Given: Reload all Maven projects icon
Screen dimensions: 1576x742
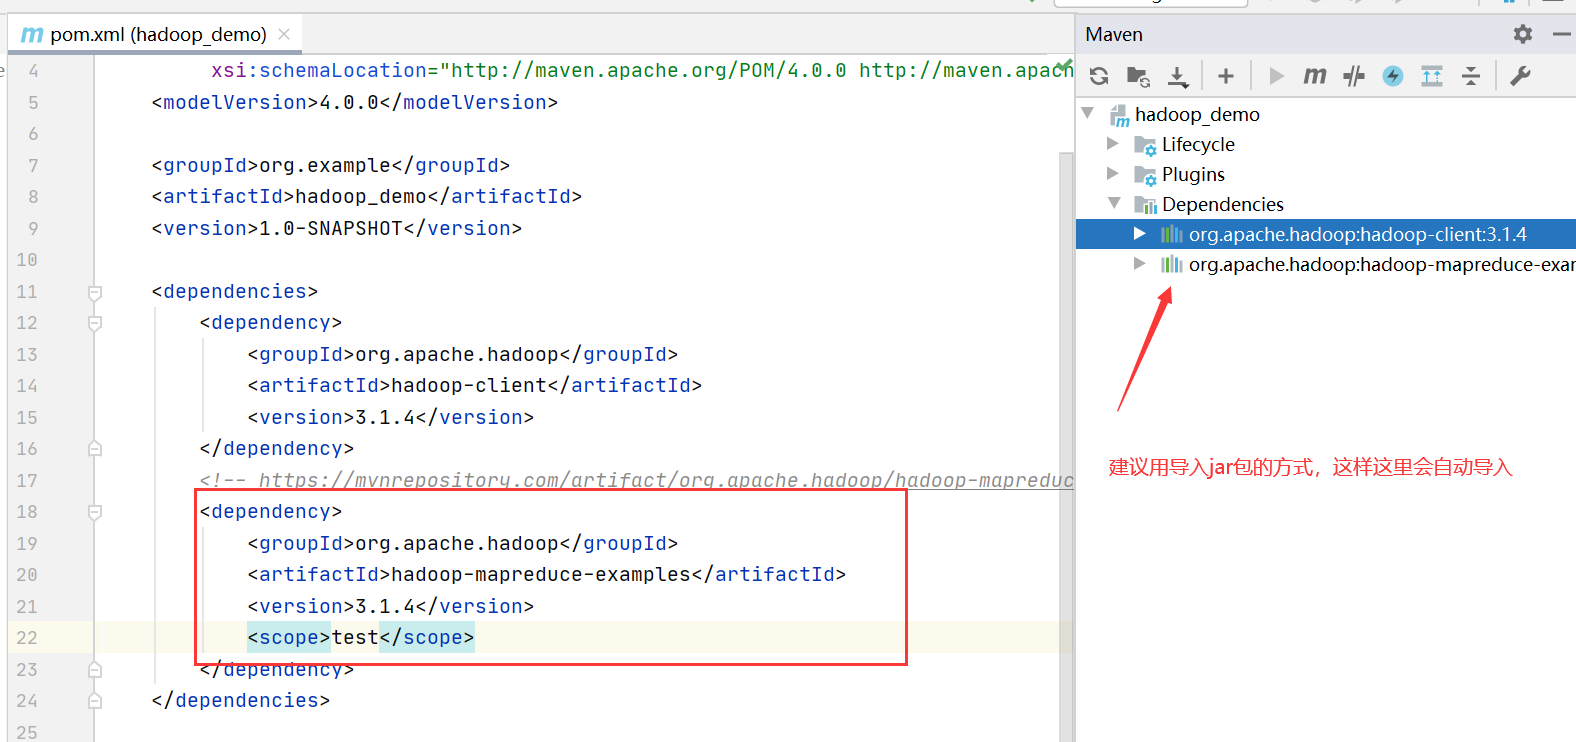Looking at the screenshot, I should (x=1099, y=76).
